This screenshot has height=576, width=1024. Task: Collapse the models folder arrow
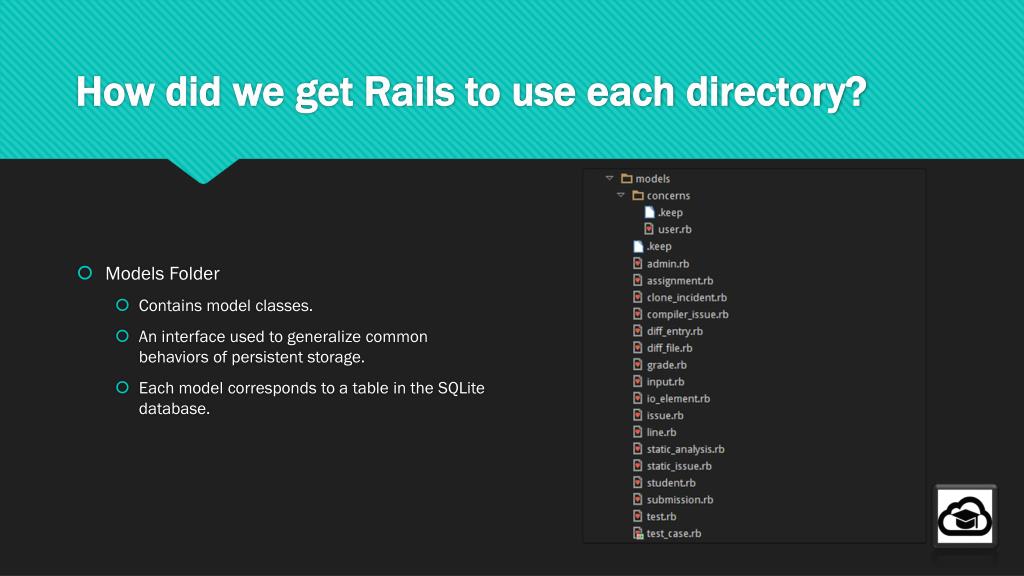pyautogui.click(x=609, y=178)
